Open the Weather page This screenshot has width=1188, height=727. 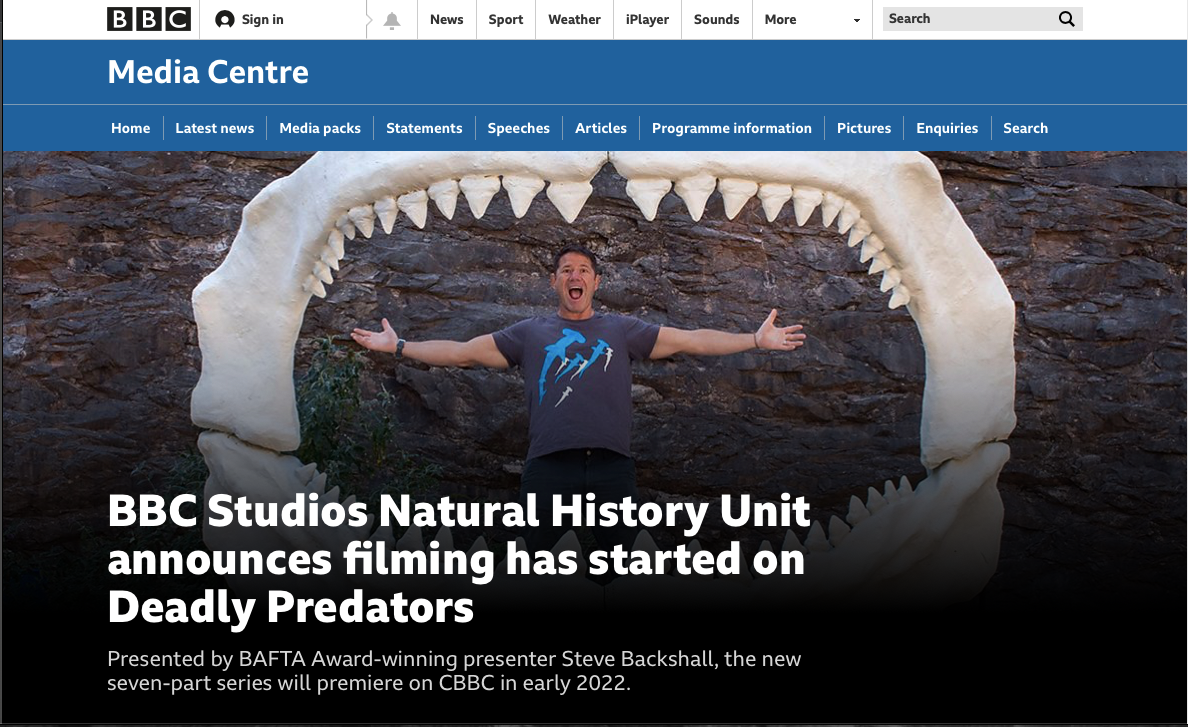pos(574,20)
